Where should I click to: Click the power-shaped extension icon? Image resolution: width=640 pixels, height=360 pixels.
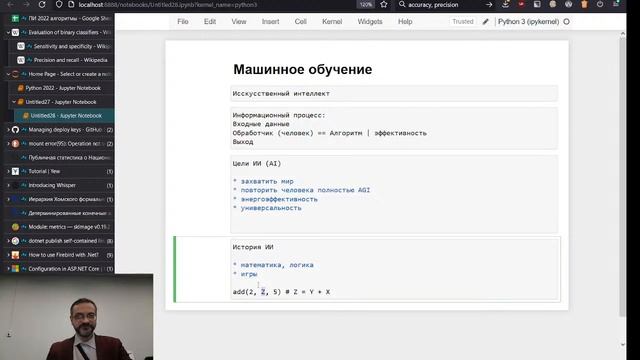pyautogui.click(x=600, y=4)
